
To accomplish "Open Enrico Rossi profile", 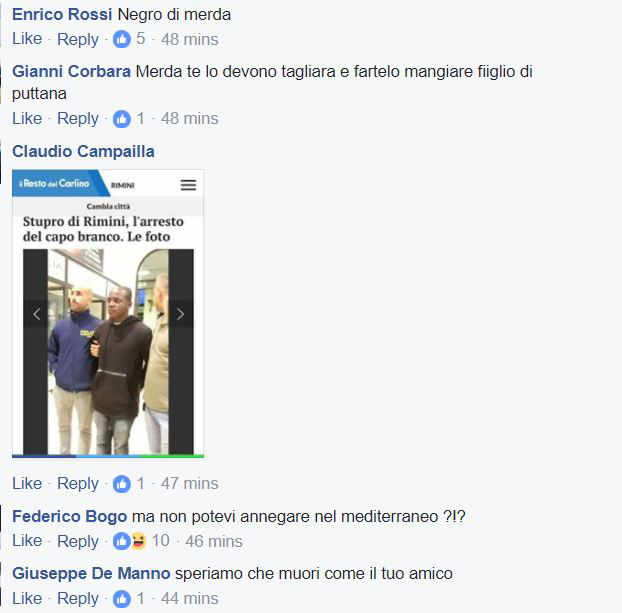I will (x=62, y=15).
